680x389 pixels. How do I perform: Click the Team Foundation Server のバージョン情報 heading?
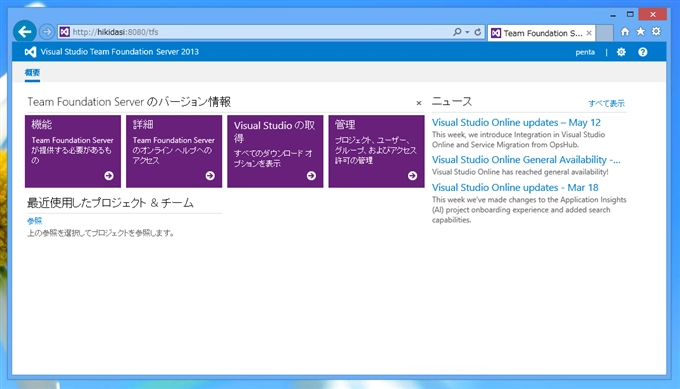pos(129,102)
